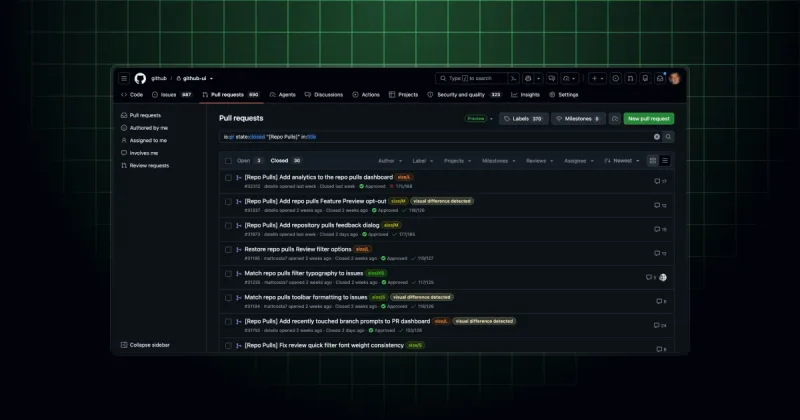
Task: Check 'Match repo pulls filter typography to issues' row
Action: tap(228, 274)
